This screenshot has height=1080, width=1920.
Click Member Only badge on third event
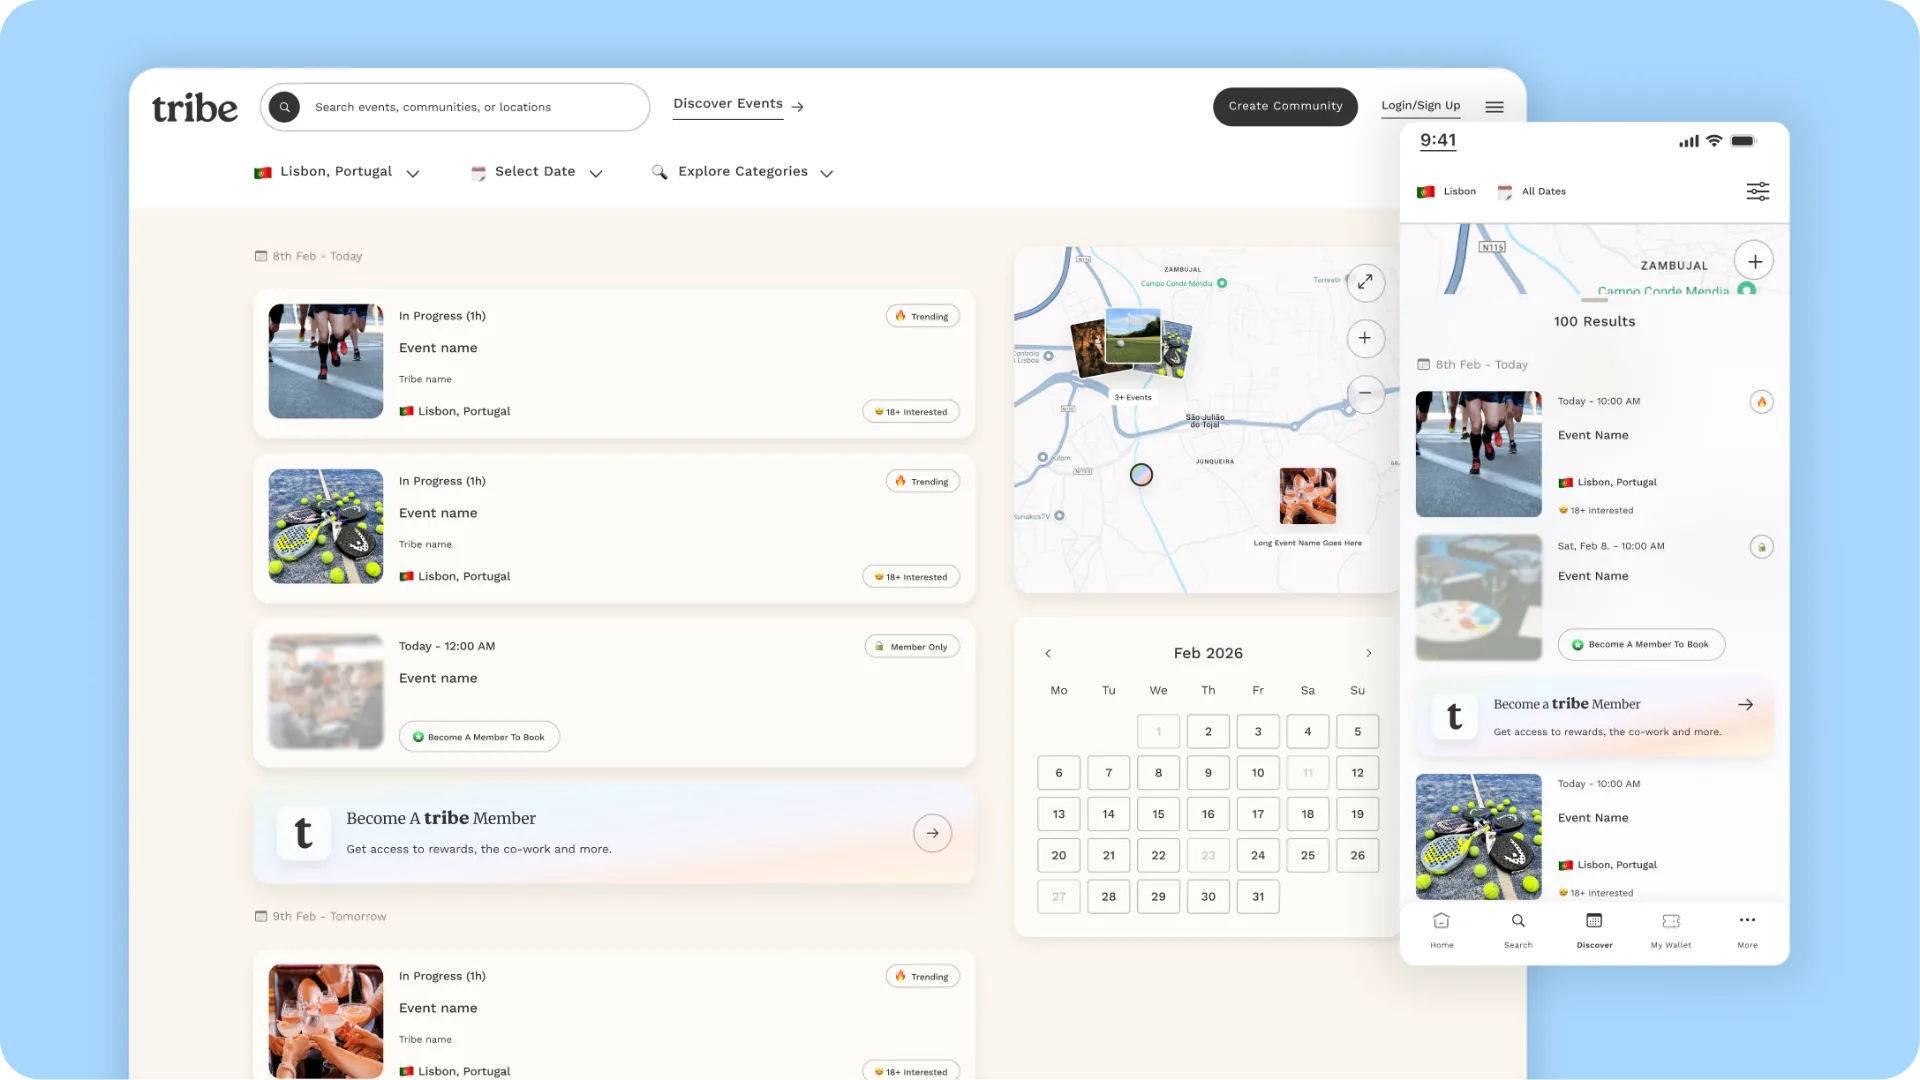coord(912,647)
